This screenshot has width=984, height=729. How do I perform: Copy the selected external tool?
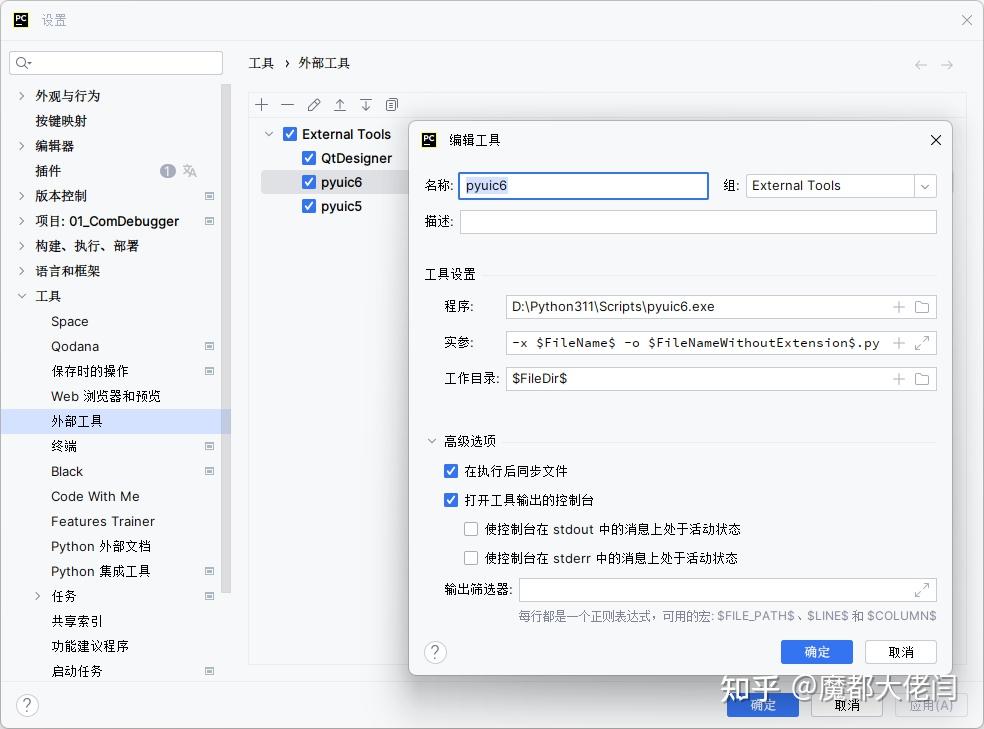point(391,104)
